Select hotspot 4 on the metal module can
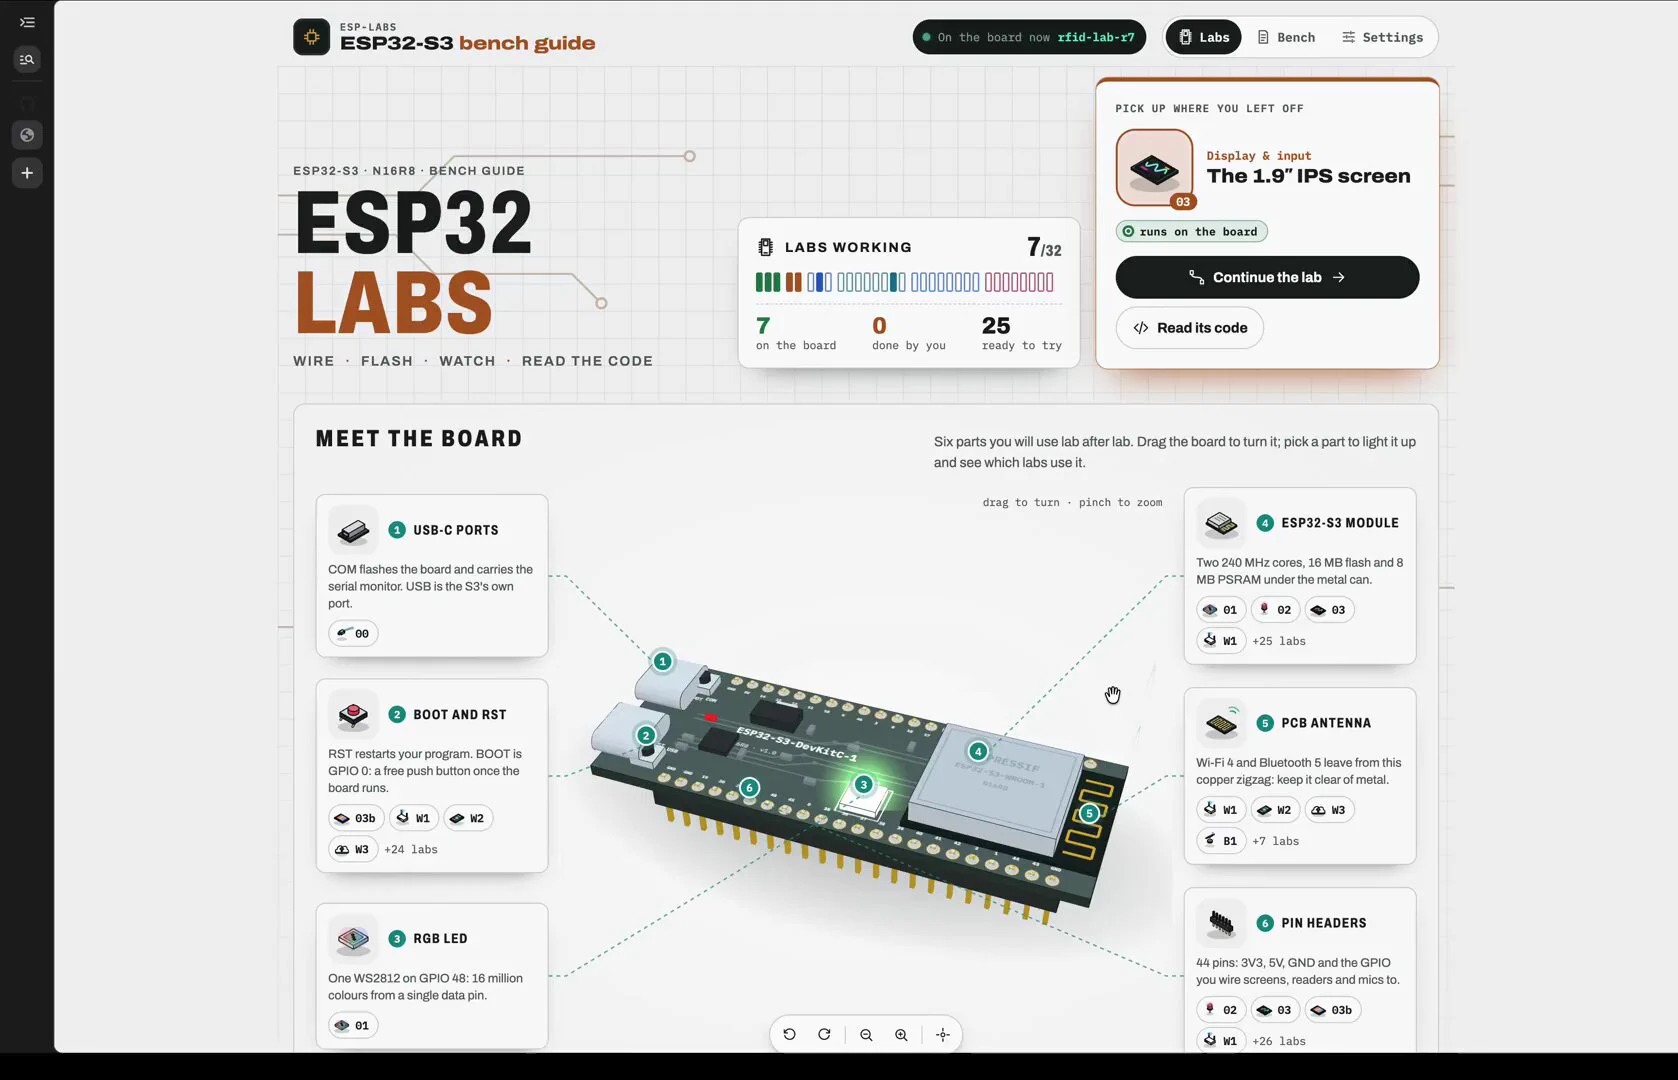The width and height of the screenshot is (1678, 1080). pos(978,751)
